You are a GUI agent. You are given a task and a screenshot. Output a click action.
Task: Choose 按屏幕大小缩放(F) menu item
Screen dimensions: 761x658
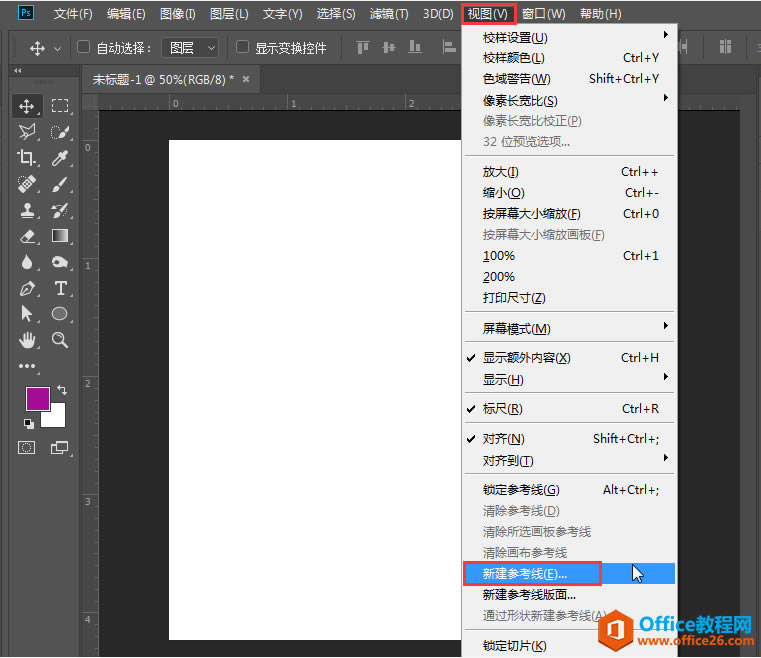coord(569,214)
